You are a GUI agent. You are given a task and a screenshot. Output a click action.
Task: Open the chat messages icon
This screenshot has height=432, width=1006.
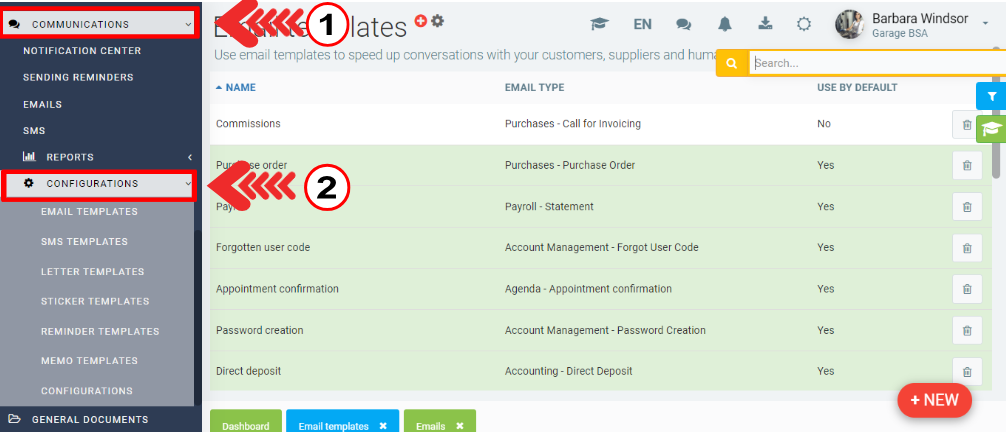[x=685, y=24]
